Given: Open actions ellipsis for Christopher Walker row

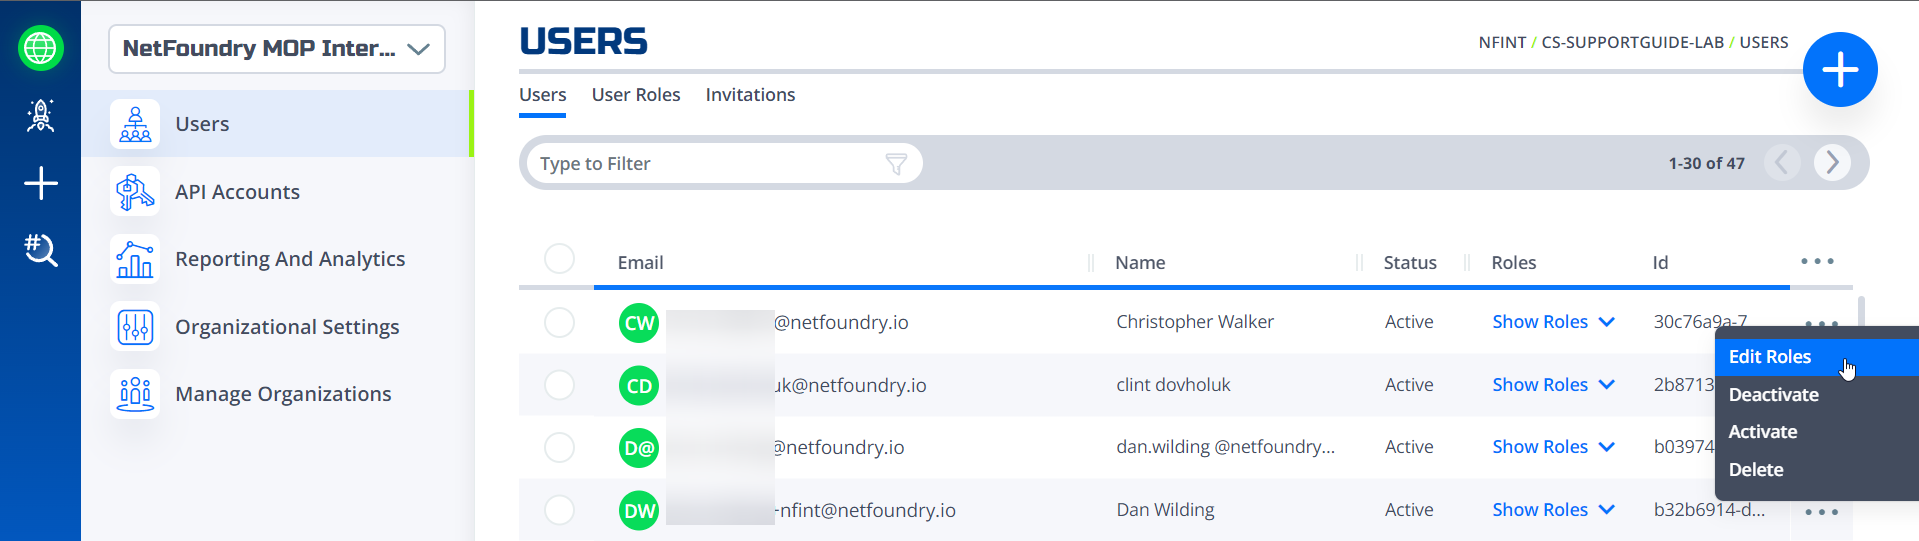Looking at the screenshot, I should click(1821, 323).
